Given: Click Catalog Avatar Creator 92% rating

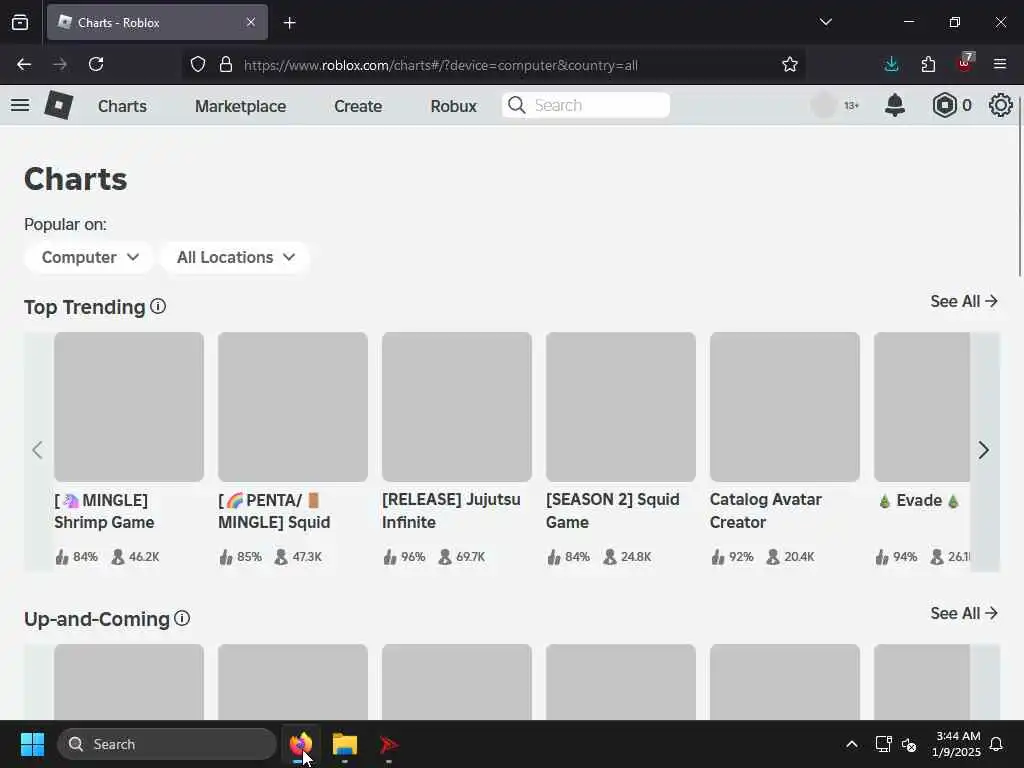Looking at the screenshot, I should click(732, 557).
